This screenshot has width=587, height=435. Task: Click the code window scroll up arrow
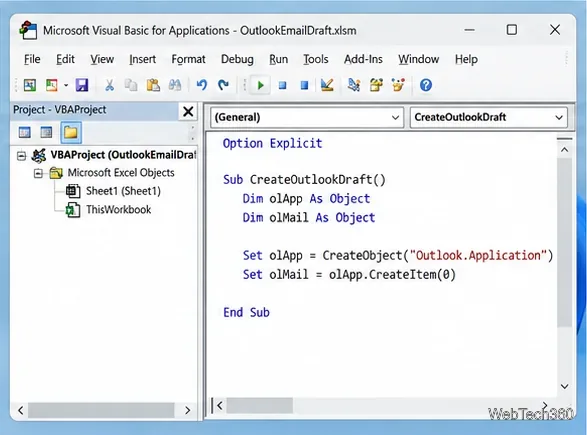[x=565, y=150]
